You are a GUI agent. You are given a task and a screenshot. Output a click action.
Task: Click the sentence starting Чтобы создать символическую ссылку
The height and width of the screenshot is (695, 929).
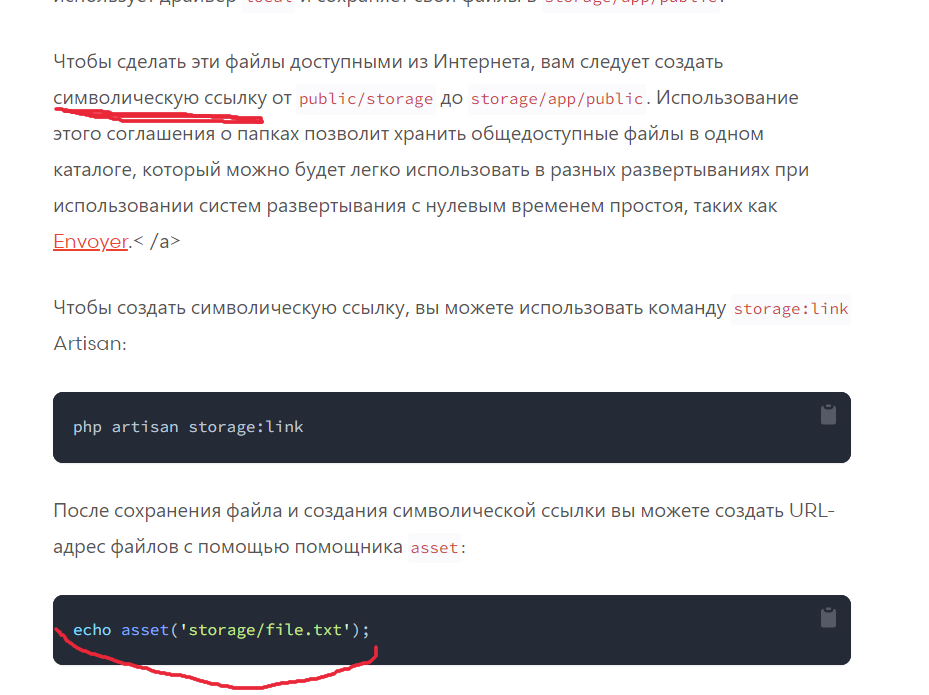390,308
